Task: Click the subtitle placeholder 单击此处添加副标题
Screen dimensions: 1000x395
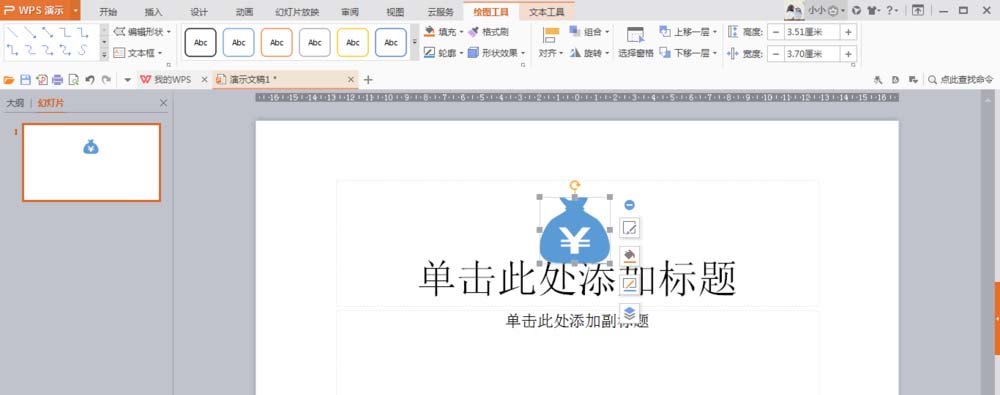Action: point(577,321)
